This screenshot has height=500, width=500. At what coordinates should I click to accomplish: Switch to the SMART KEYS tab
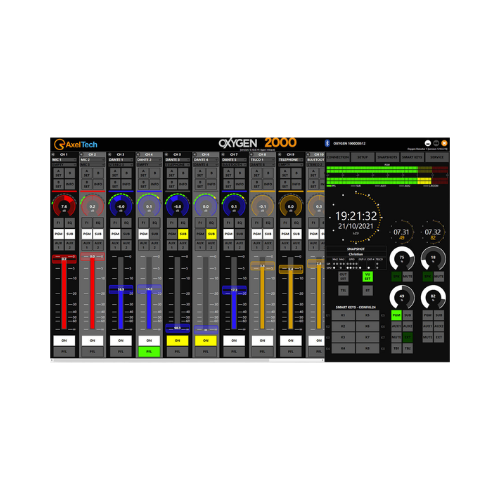[412, 157]
